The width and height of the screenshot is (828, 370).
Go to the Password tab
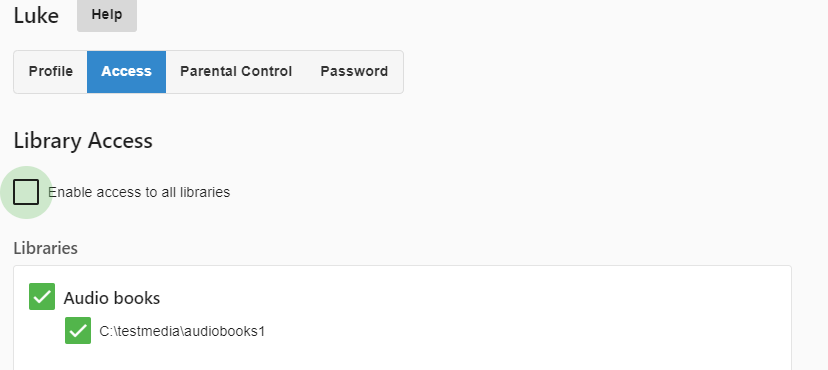(x=354, y=72)
